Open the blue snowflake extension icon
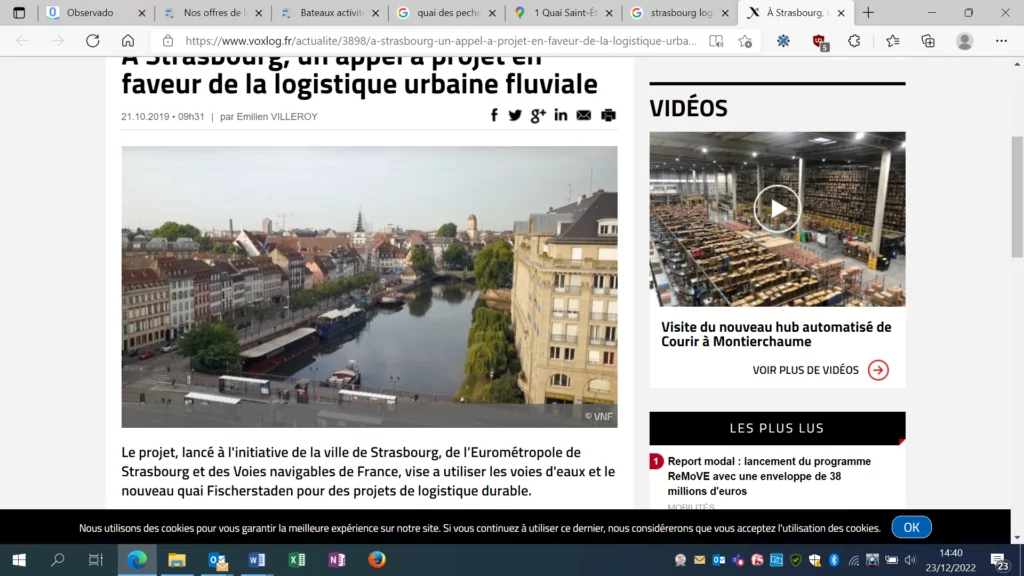 (783, 41)
